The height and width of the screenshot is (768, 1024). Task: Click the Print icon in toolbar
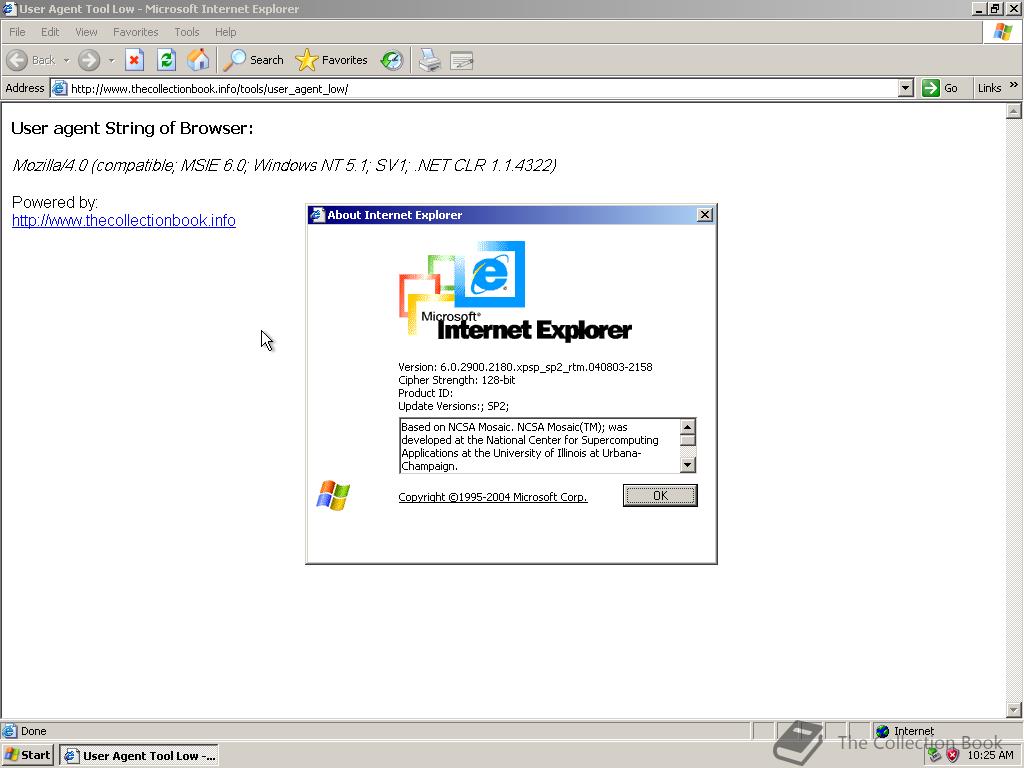430,60
